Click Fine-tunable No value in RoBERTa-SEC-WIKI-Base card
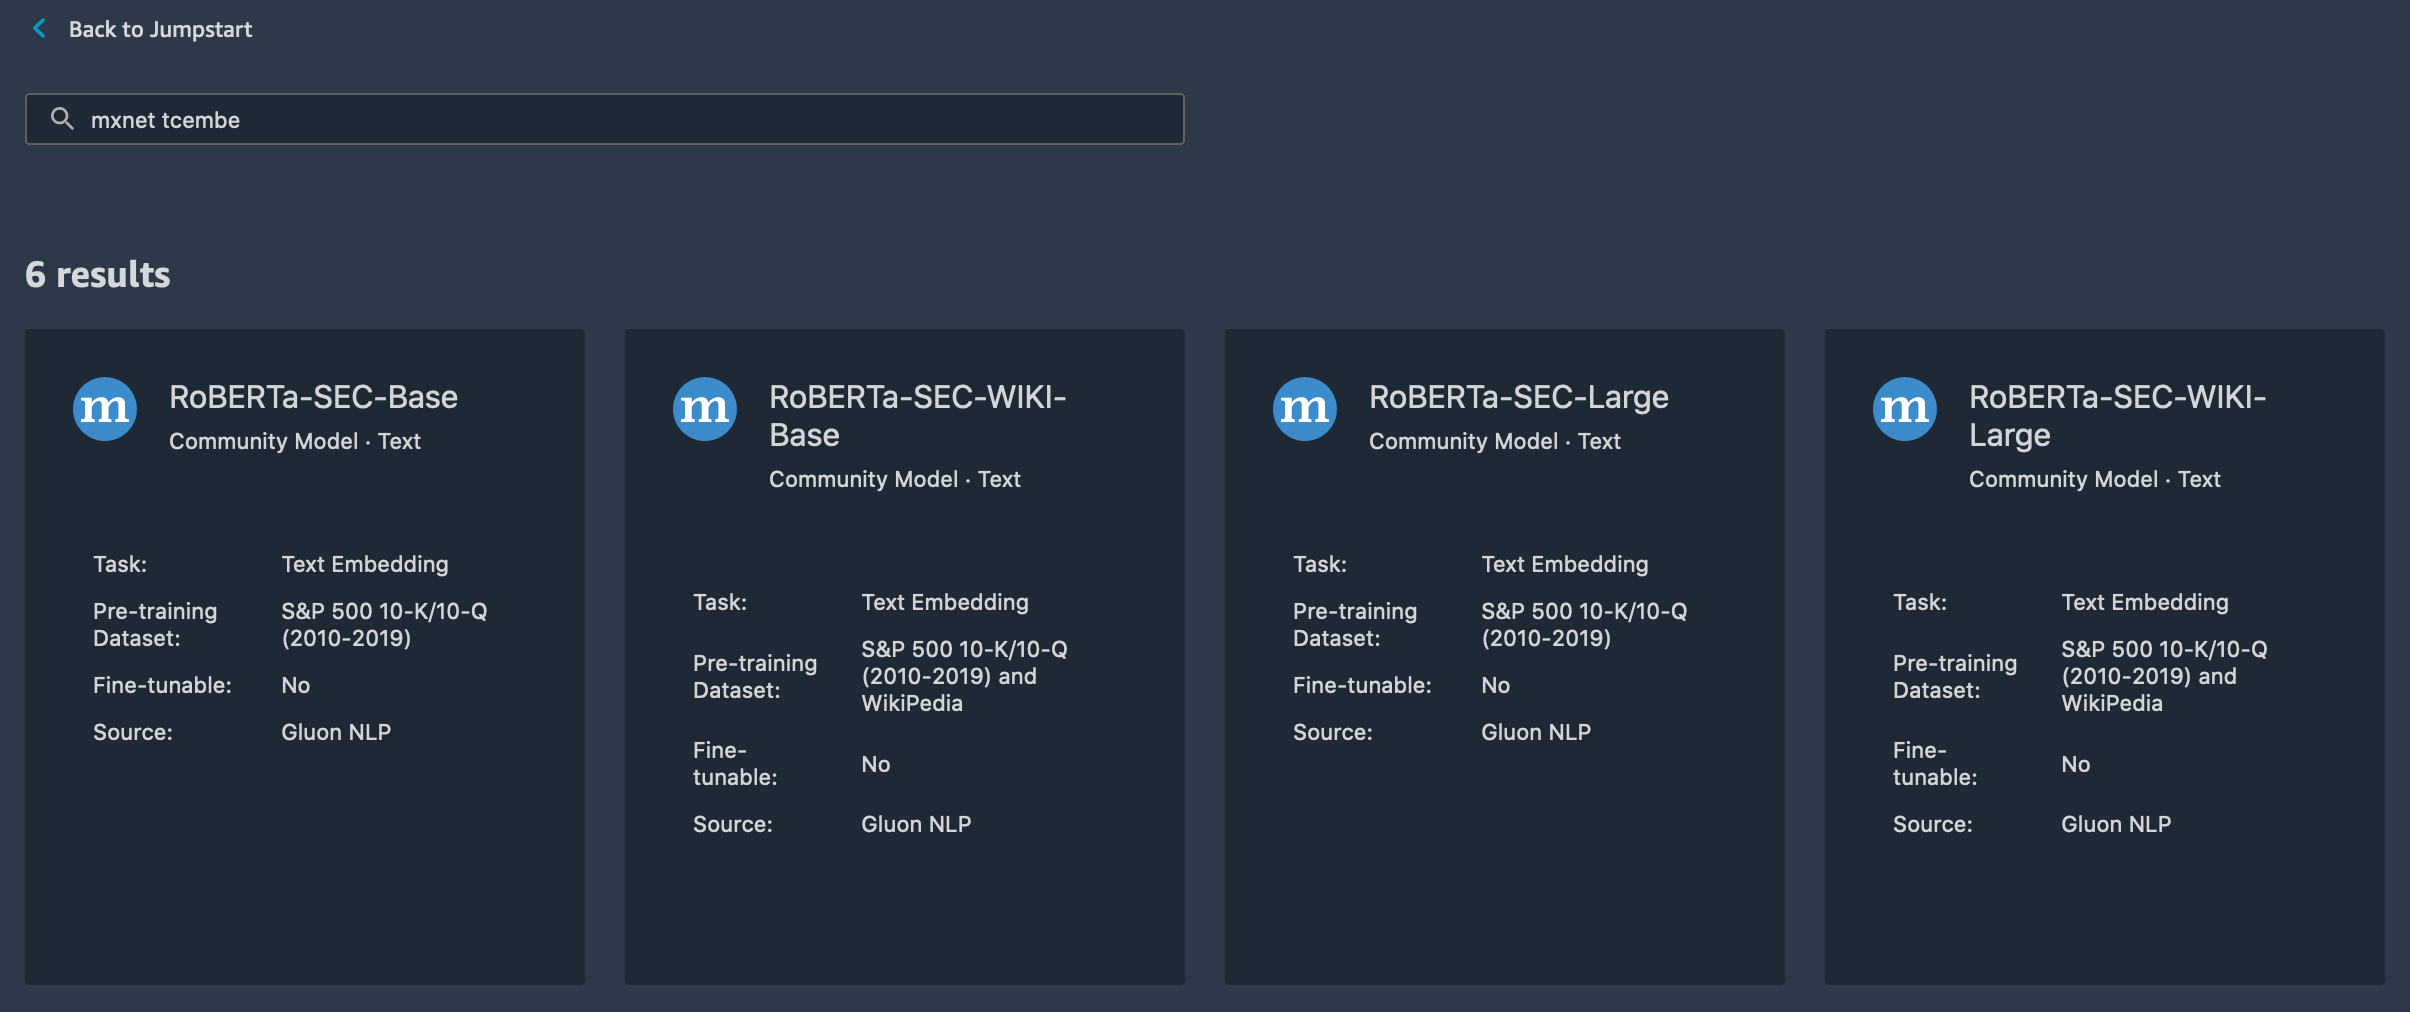The image size is (2410, 1012). [x=875, y=764]
